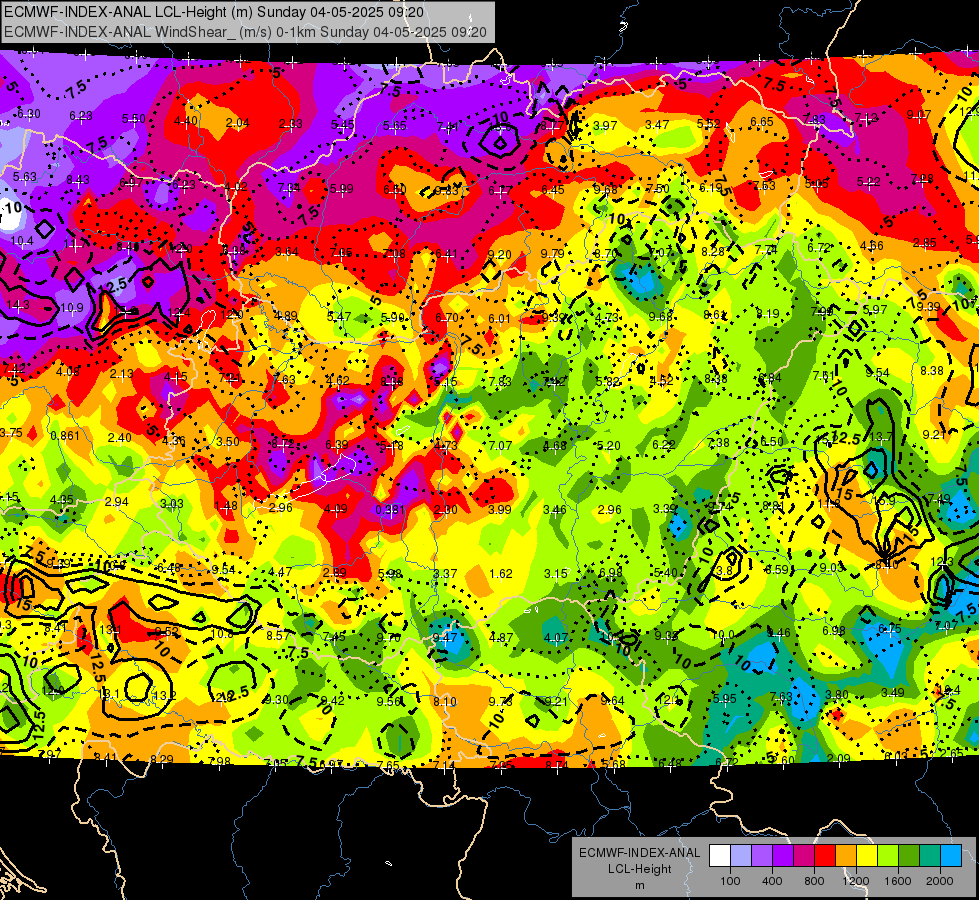The width and height of the screenshot is (979, 900).
Task: Click the 800 legend scale label
Action: coord(814,881)
